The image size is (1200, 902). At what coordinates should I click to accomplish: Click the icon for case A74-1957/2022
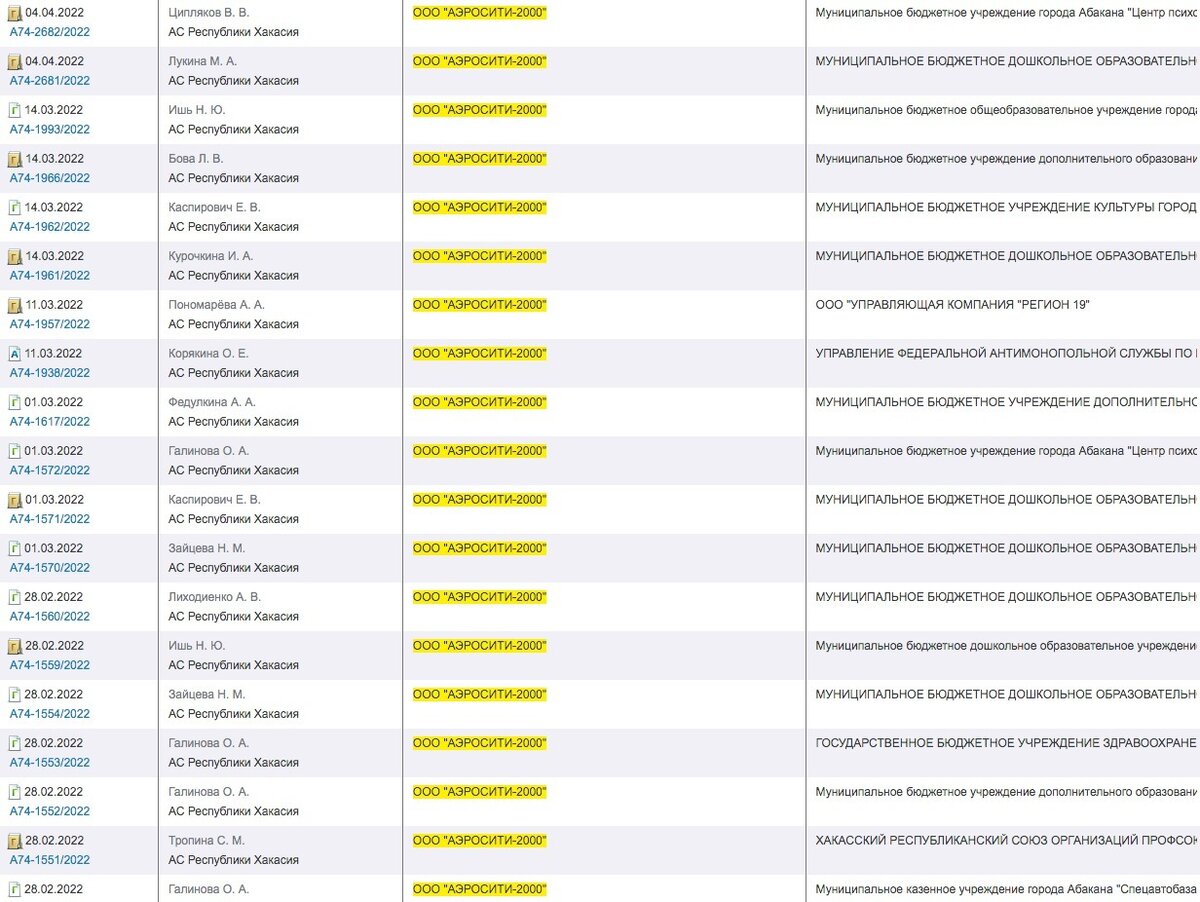click(15, 306)
